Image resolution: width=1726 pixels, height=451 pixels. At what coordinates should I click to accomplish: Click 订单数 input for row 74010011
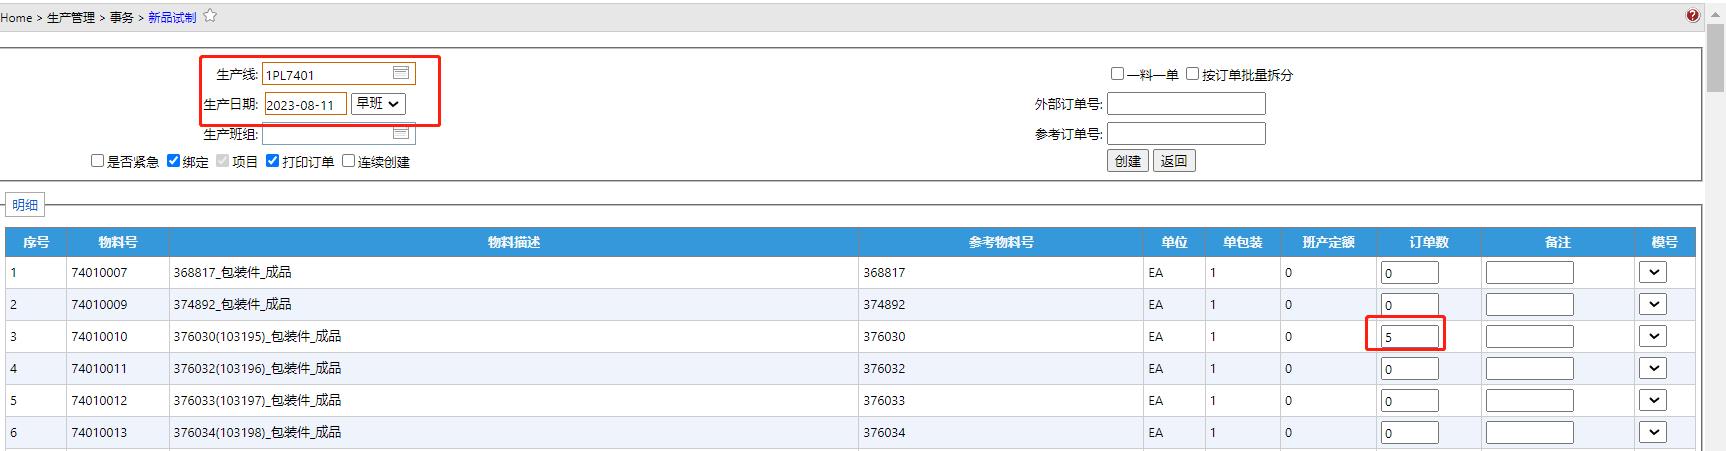tap(1410, 368)
